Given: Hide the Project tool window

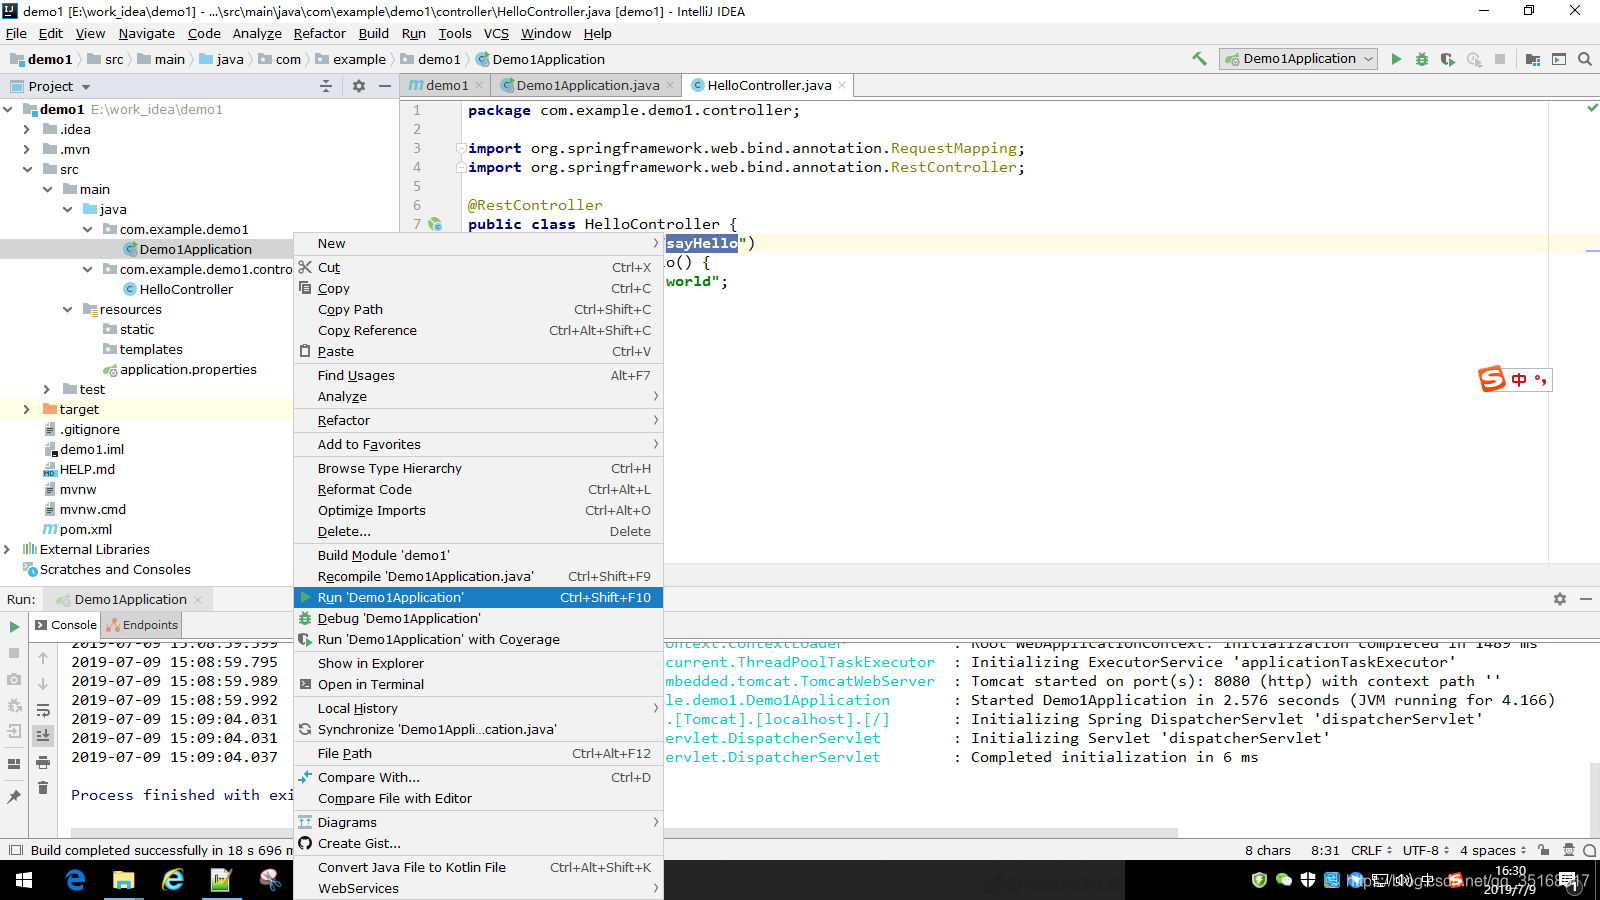Looking at the screenshot, I should [x=385, y=86].
